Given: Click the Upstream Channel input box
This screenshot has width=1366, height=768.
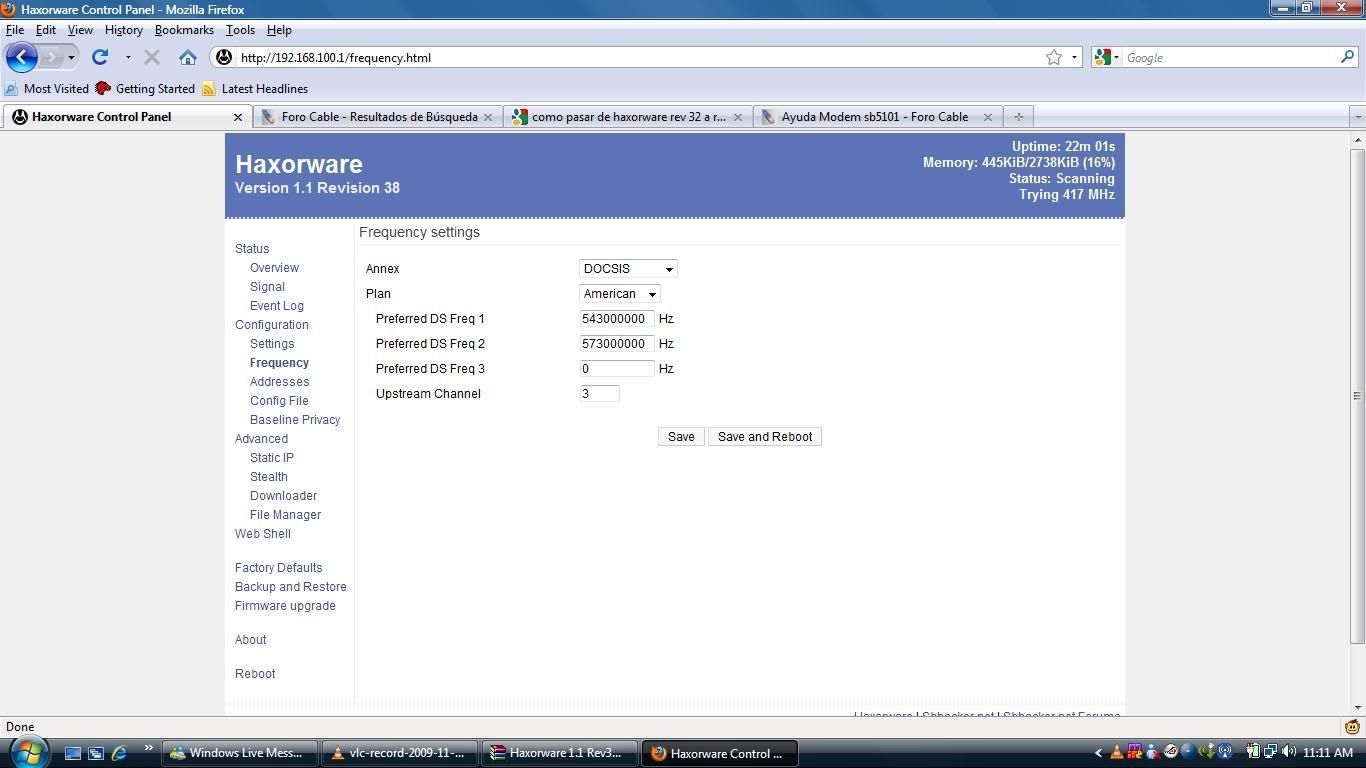Looking at the screenshot, I should click(x=599, y=394).
